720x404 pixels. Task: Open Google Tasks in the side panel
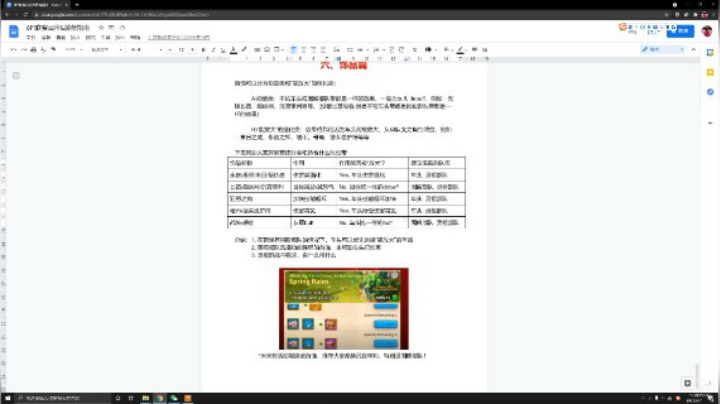point(710,92)
